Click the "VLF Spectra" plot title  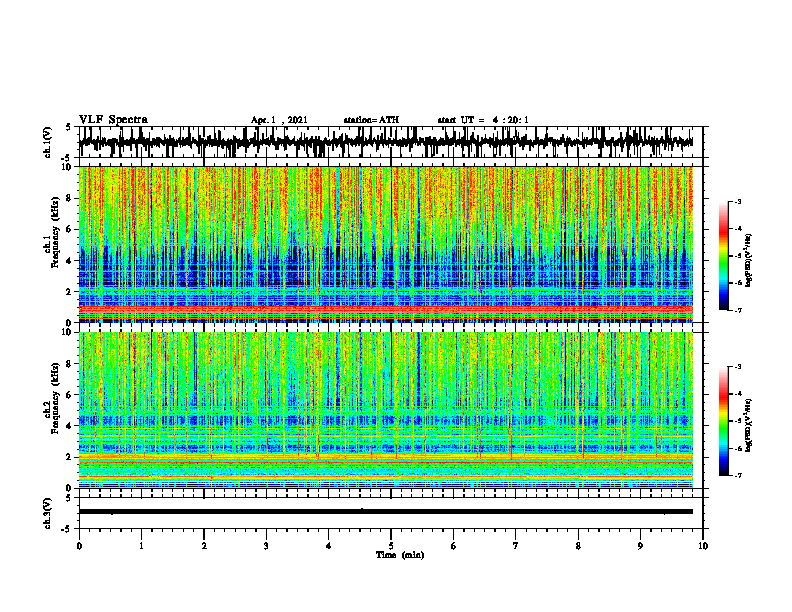point(113,120)
